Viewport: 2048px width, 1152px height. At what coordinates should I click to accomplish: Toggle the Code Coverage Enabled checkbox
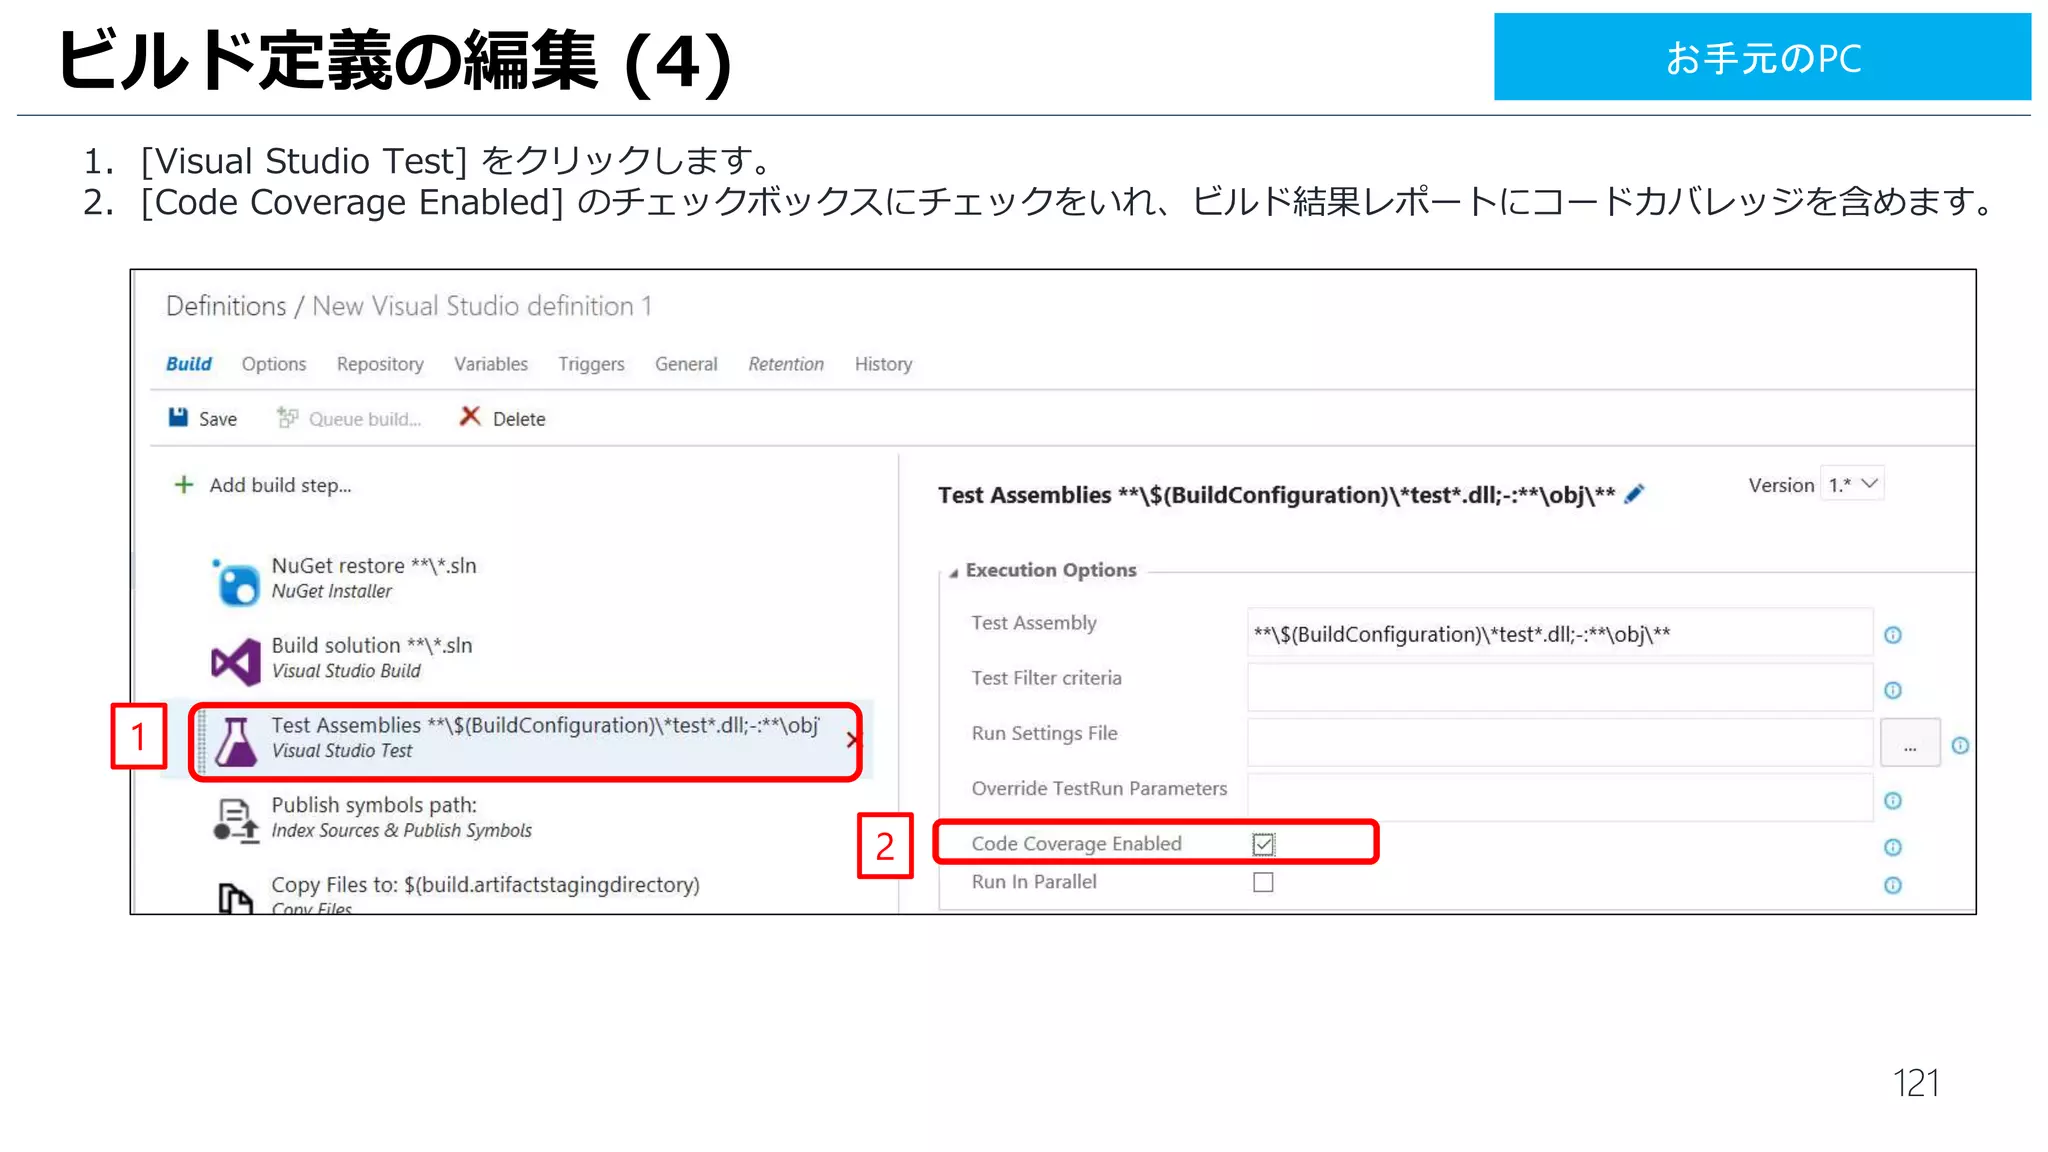[x=1263, y=844]
